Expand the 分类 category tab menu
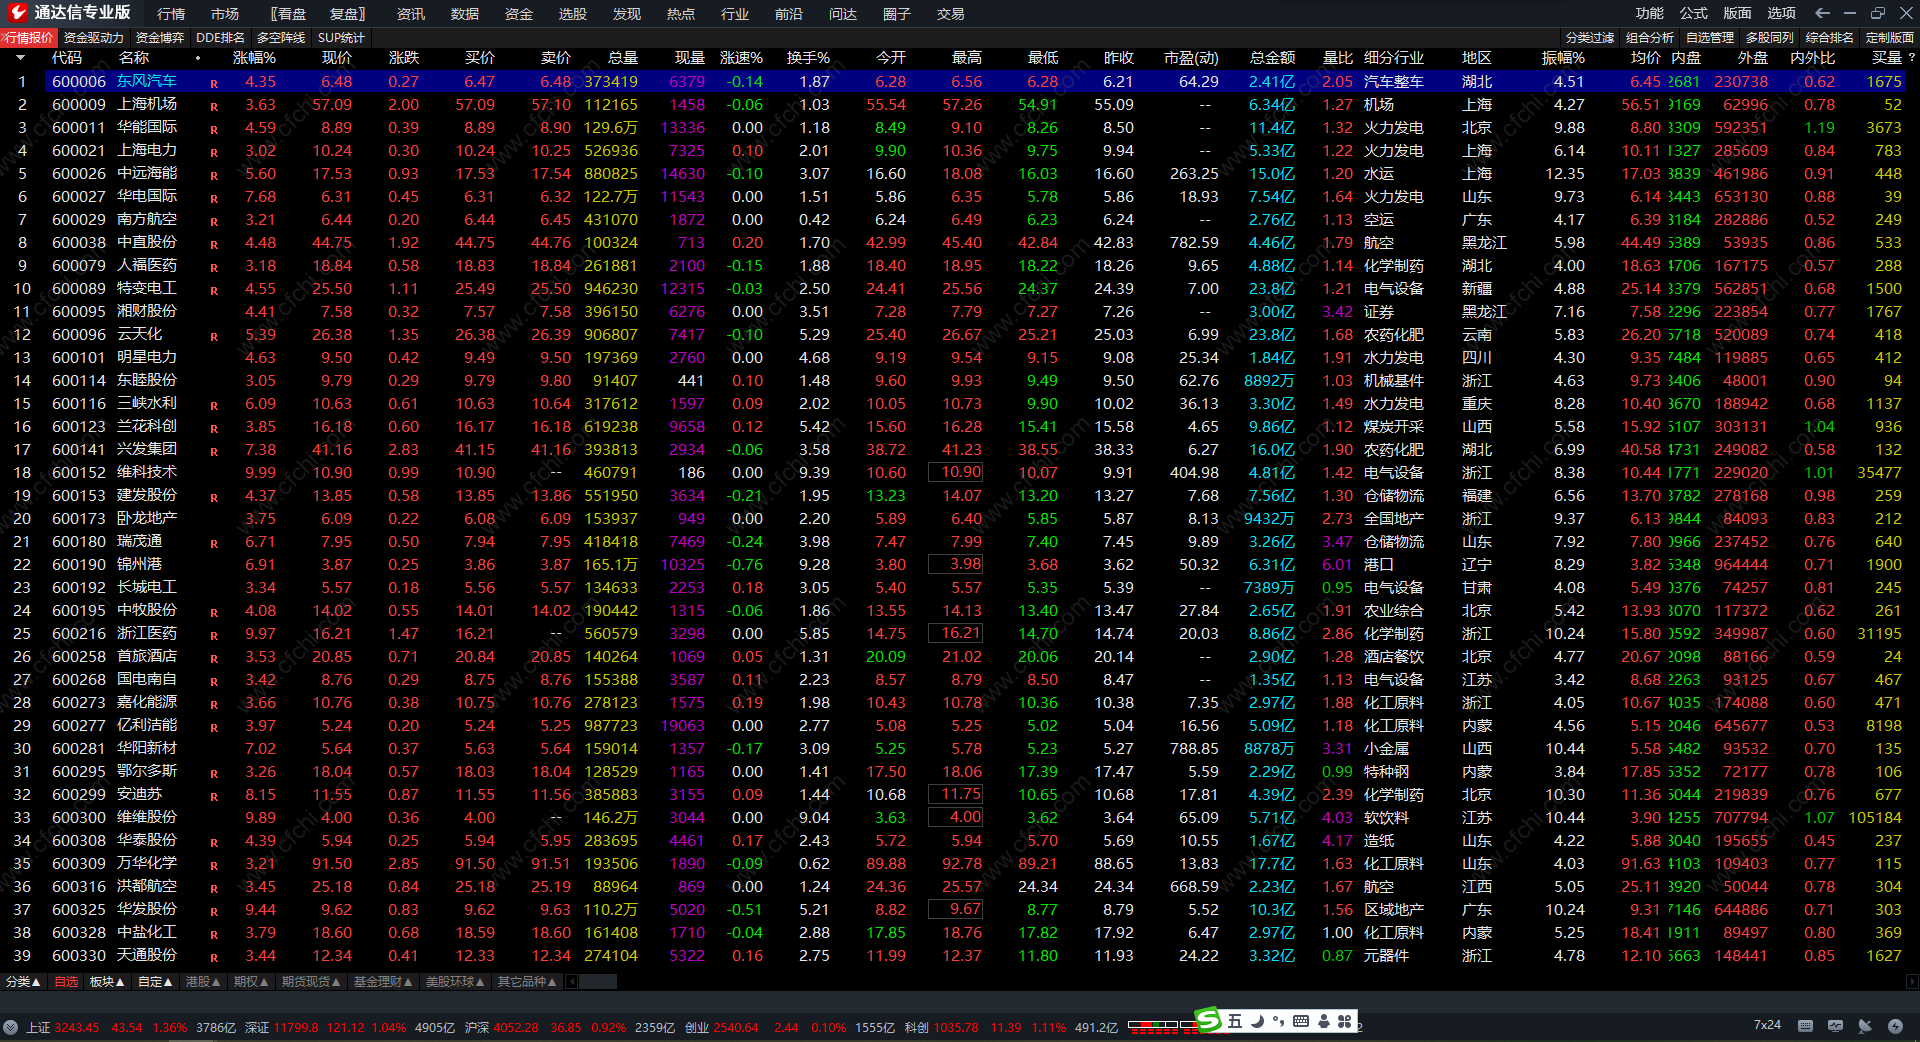Image resolution: width=1920 pixels, height=1042 pixels. [x=23, y=982]
